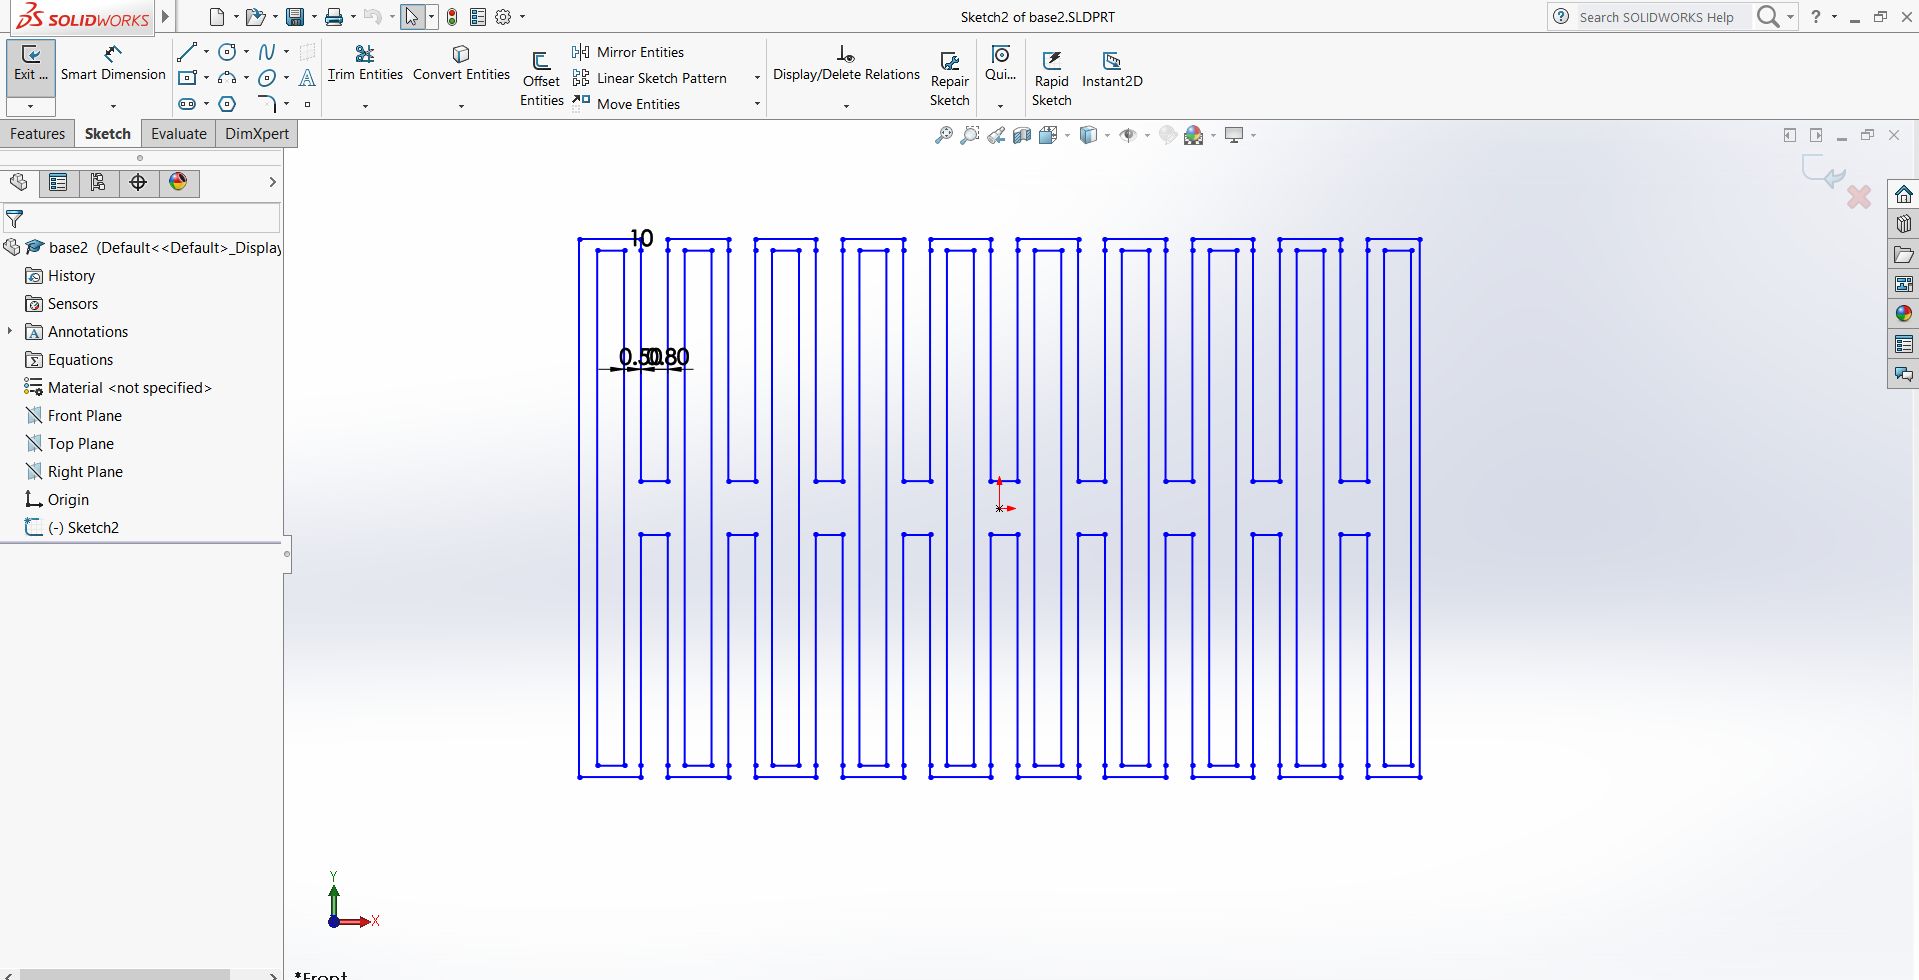Save the document with the Save icon
The width and height of the screenshot is (1919, 980).
point(295,17)
